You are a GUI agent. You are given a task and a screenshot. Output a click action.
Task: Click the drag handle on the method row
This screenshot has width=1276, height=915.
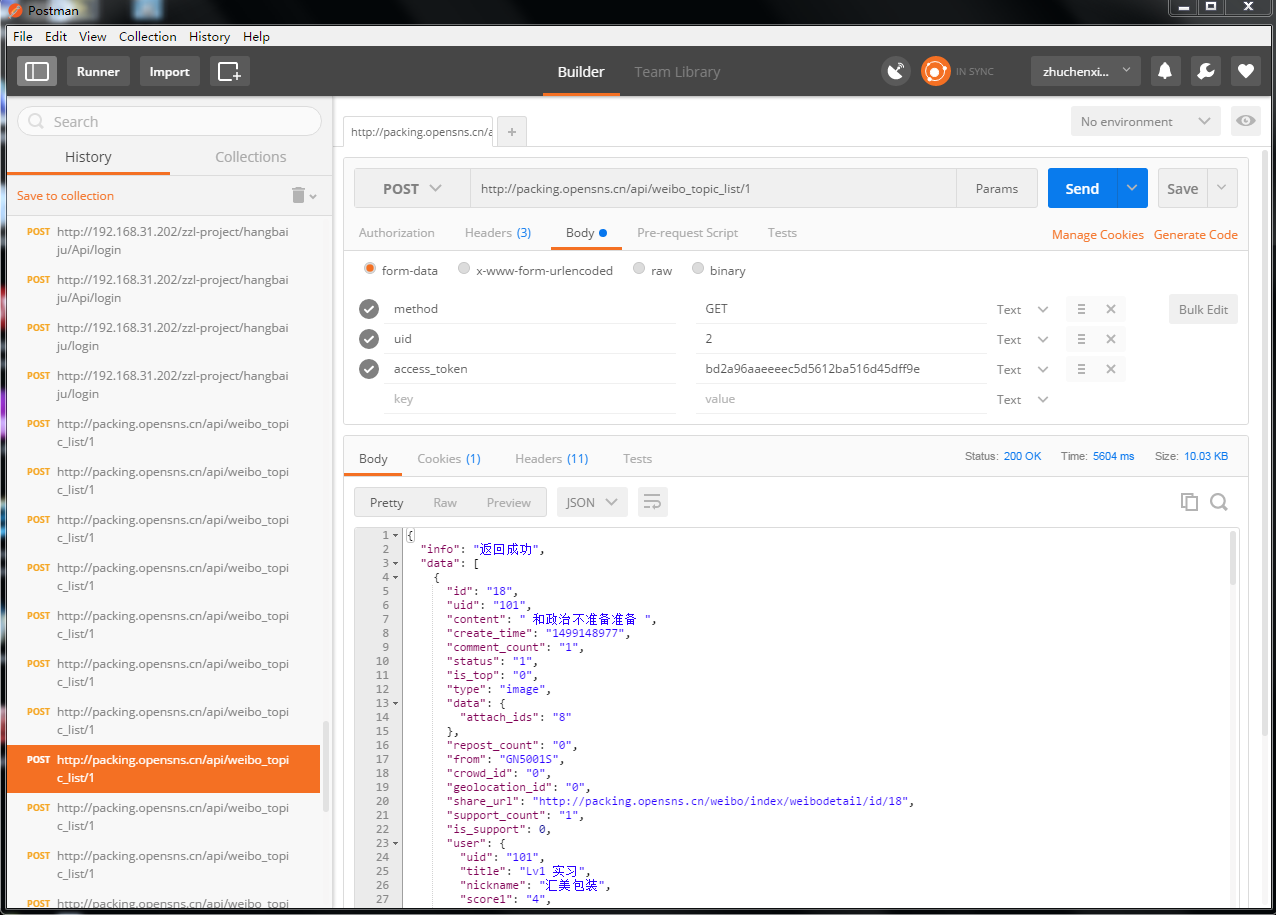(1081, 309)
